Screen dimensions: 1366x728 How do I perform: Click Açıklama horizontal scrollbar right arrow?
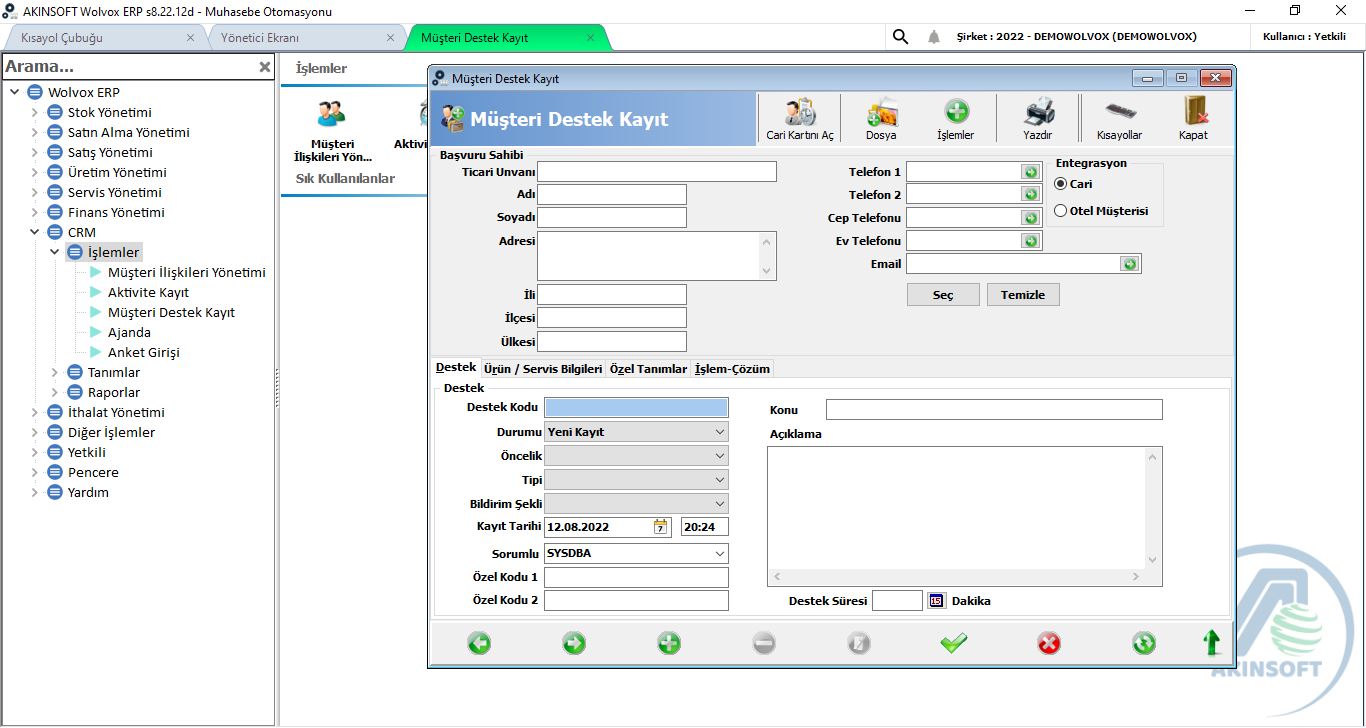click(x=1136, y=577)
